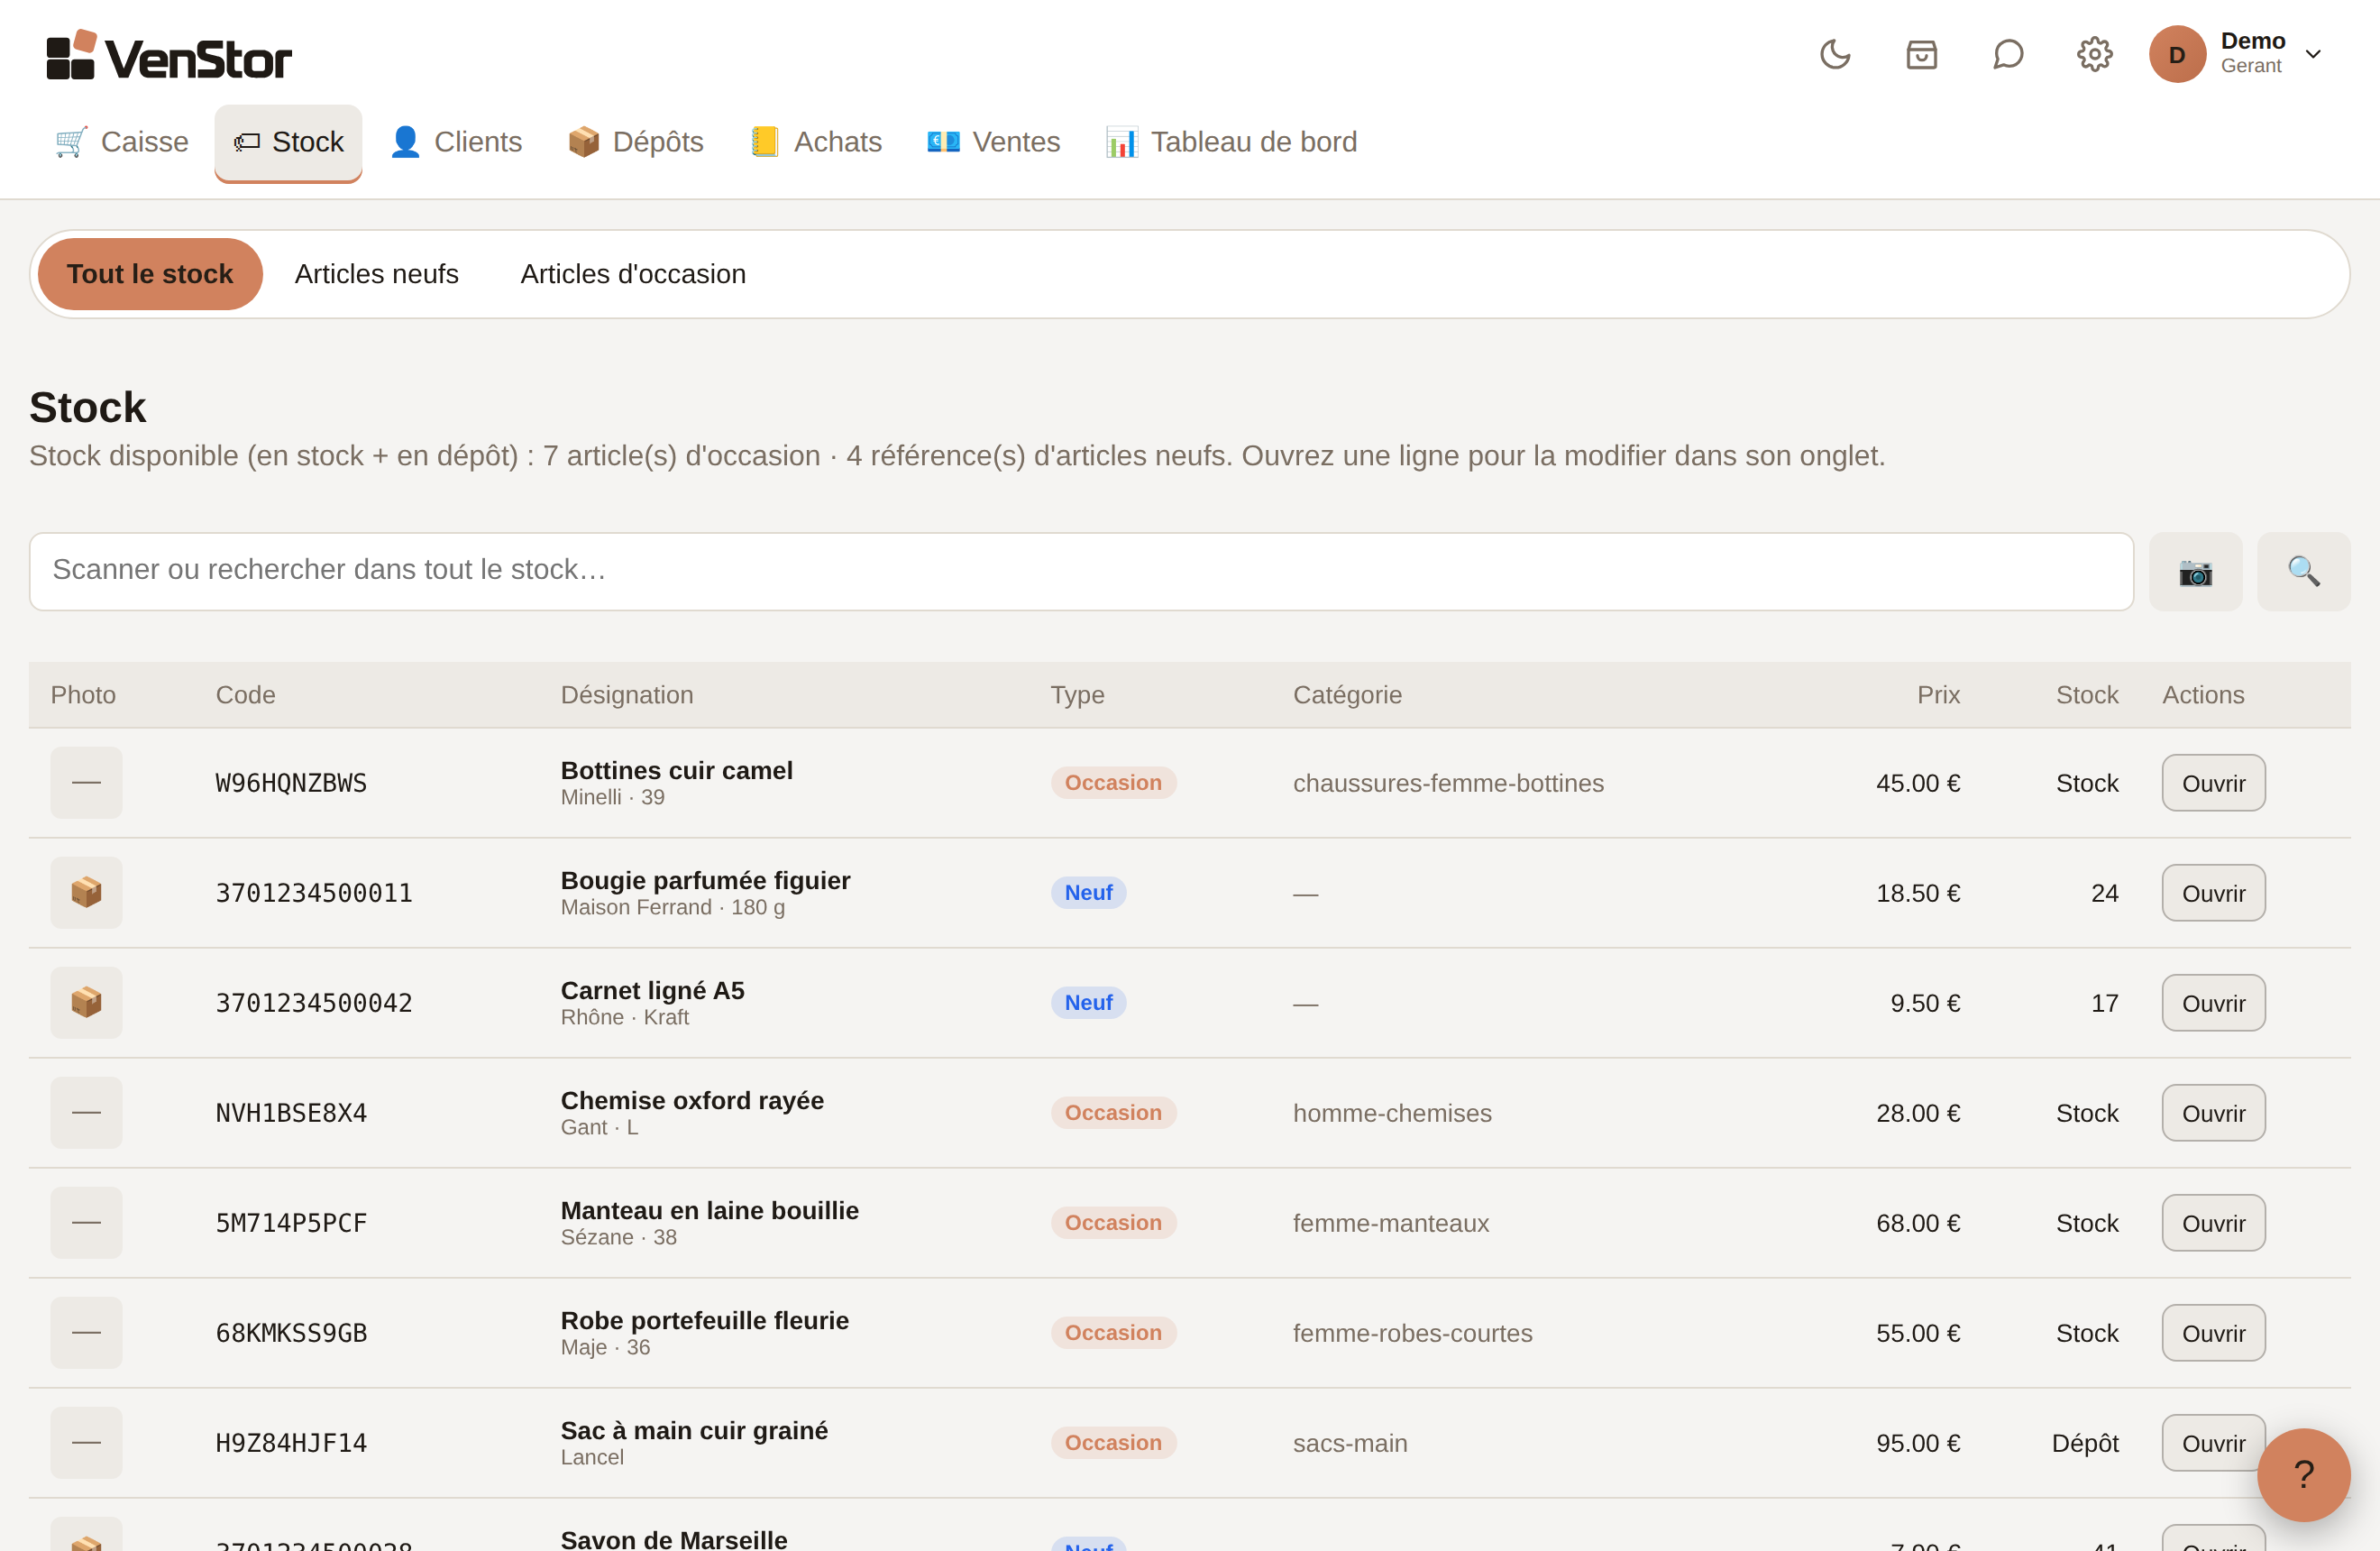
Task: Click category chaussures-femme-bottines
Action: click(x=1448, y=783)
